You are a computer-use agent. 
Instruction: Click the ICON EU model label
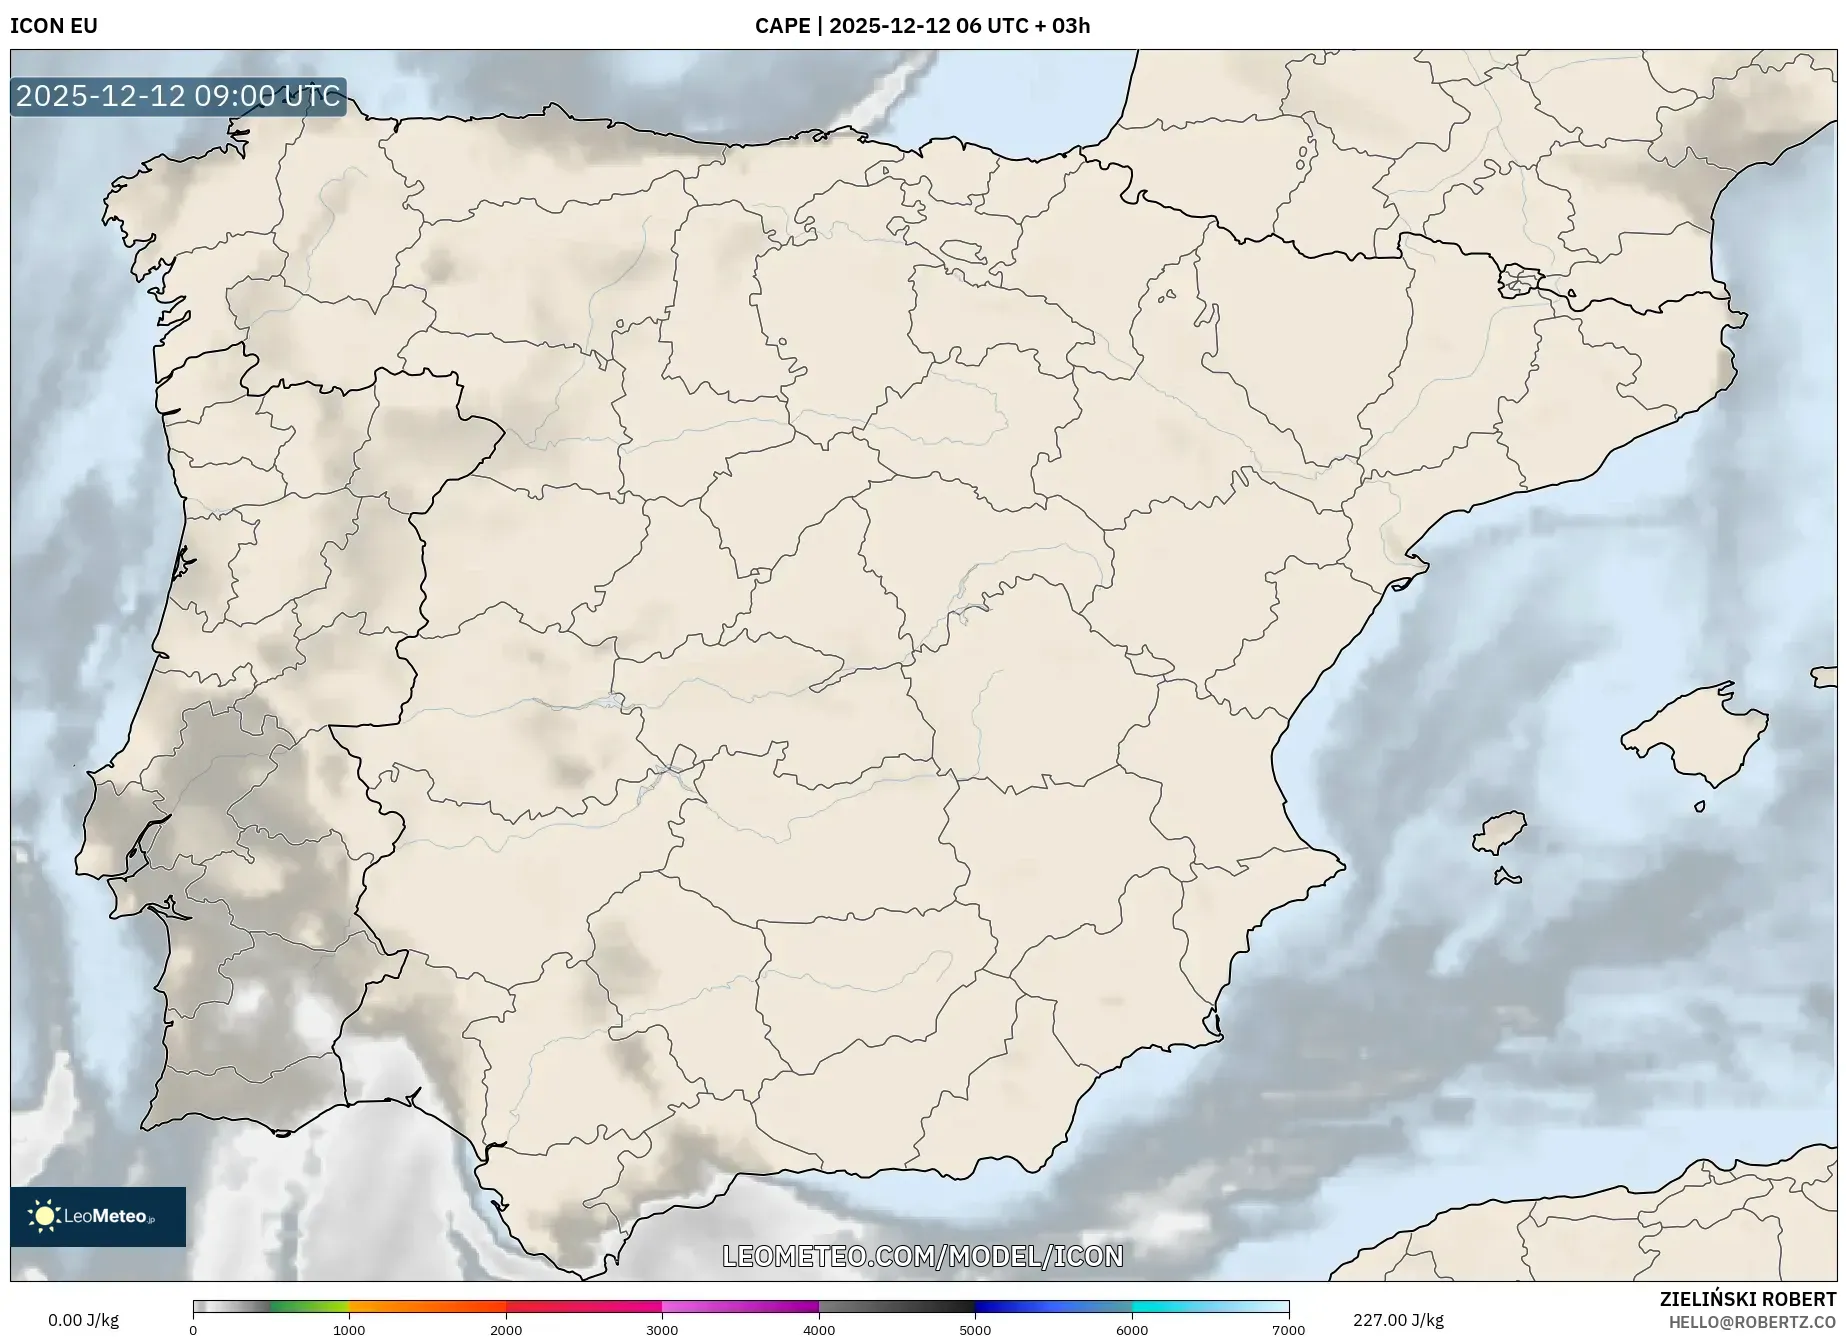pos(54,26)
